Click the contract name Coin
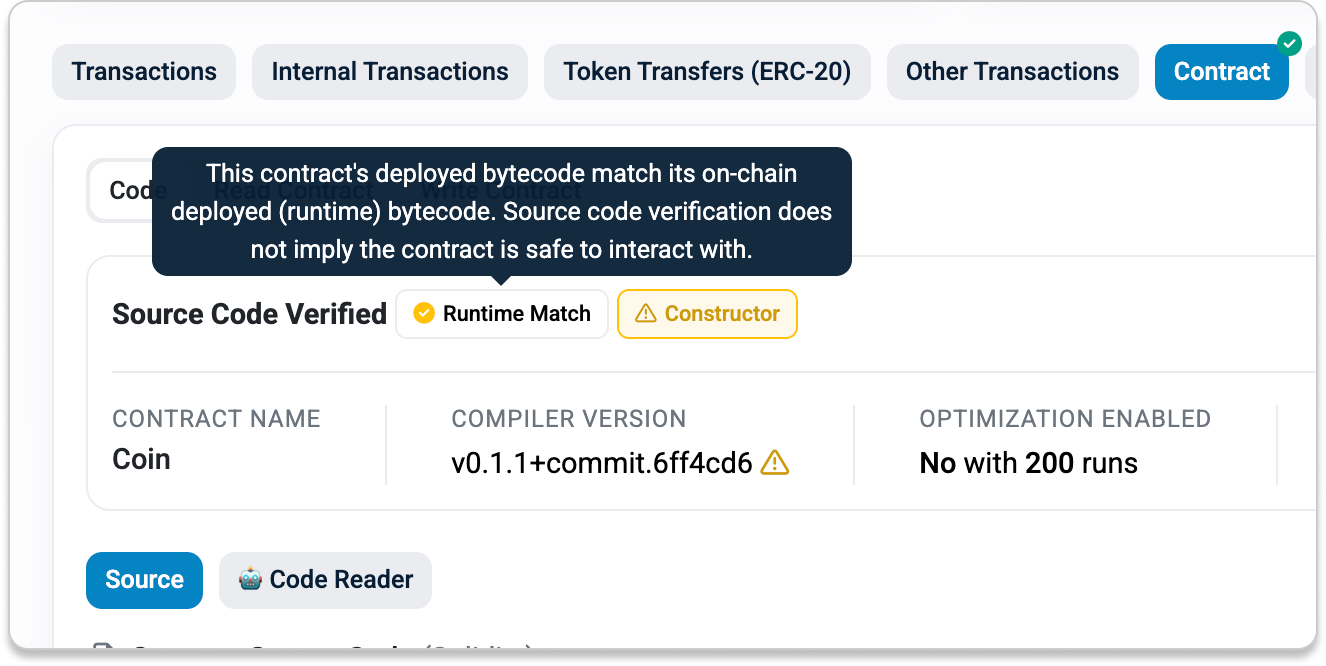1326x666 pixels. tap(141, 460)
